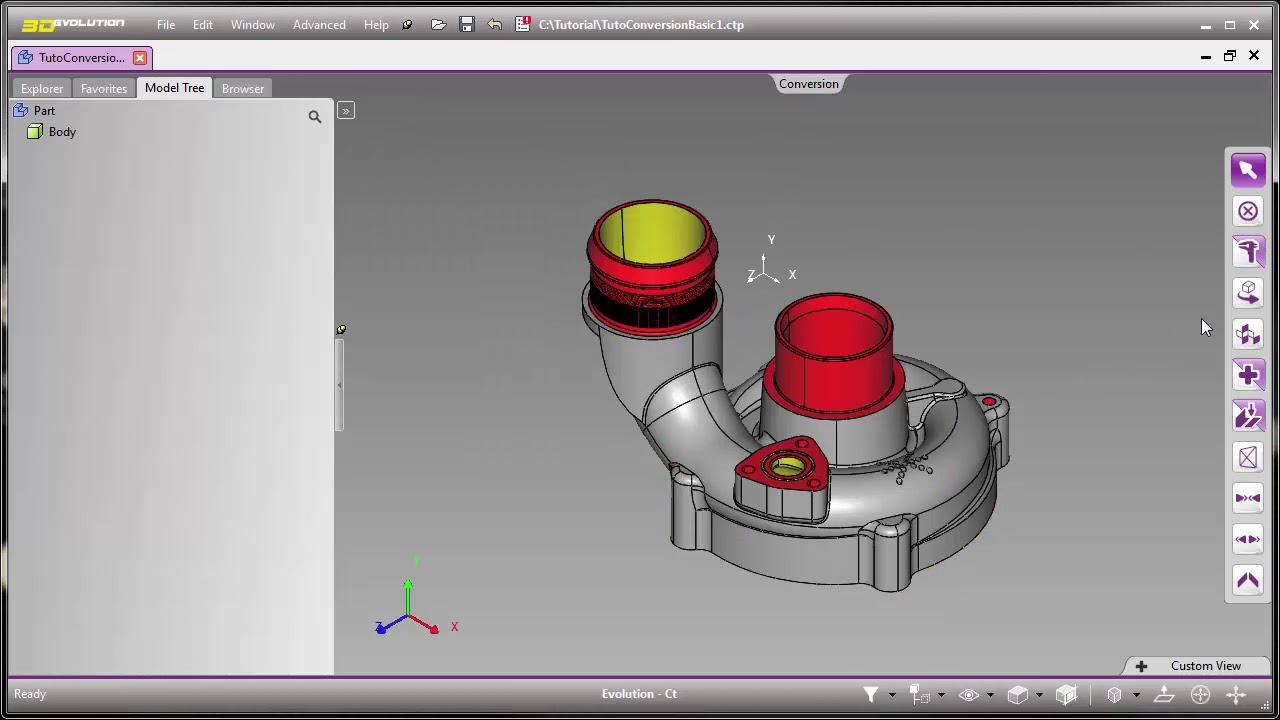The height and width of the screenshot is (720, 1280).
Task: Click the crossed-box icon in right toolbar
Action: (1247, 457)
